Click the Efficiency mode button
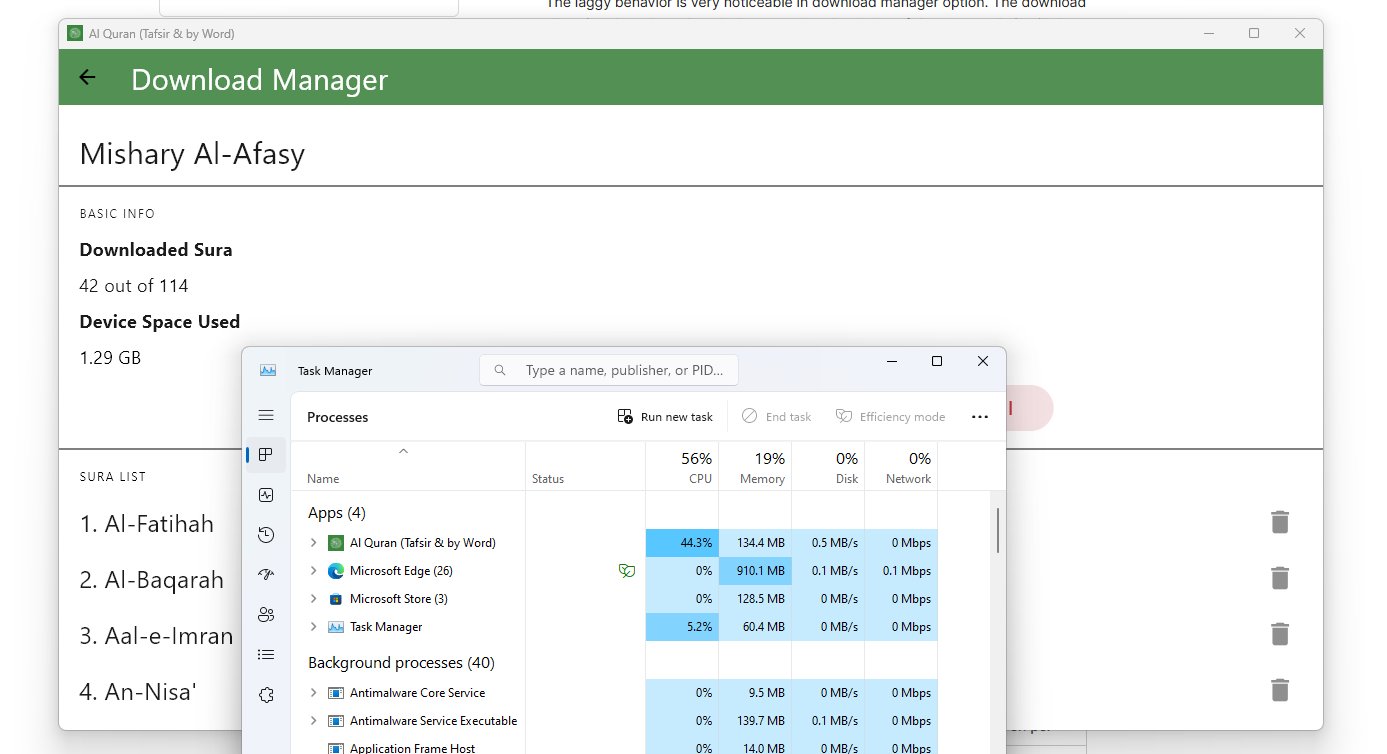Screen dimensions: 1387x754 click(x=890, y=417)
